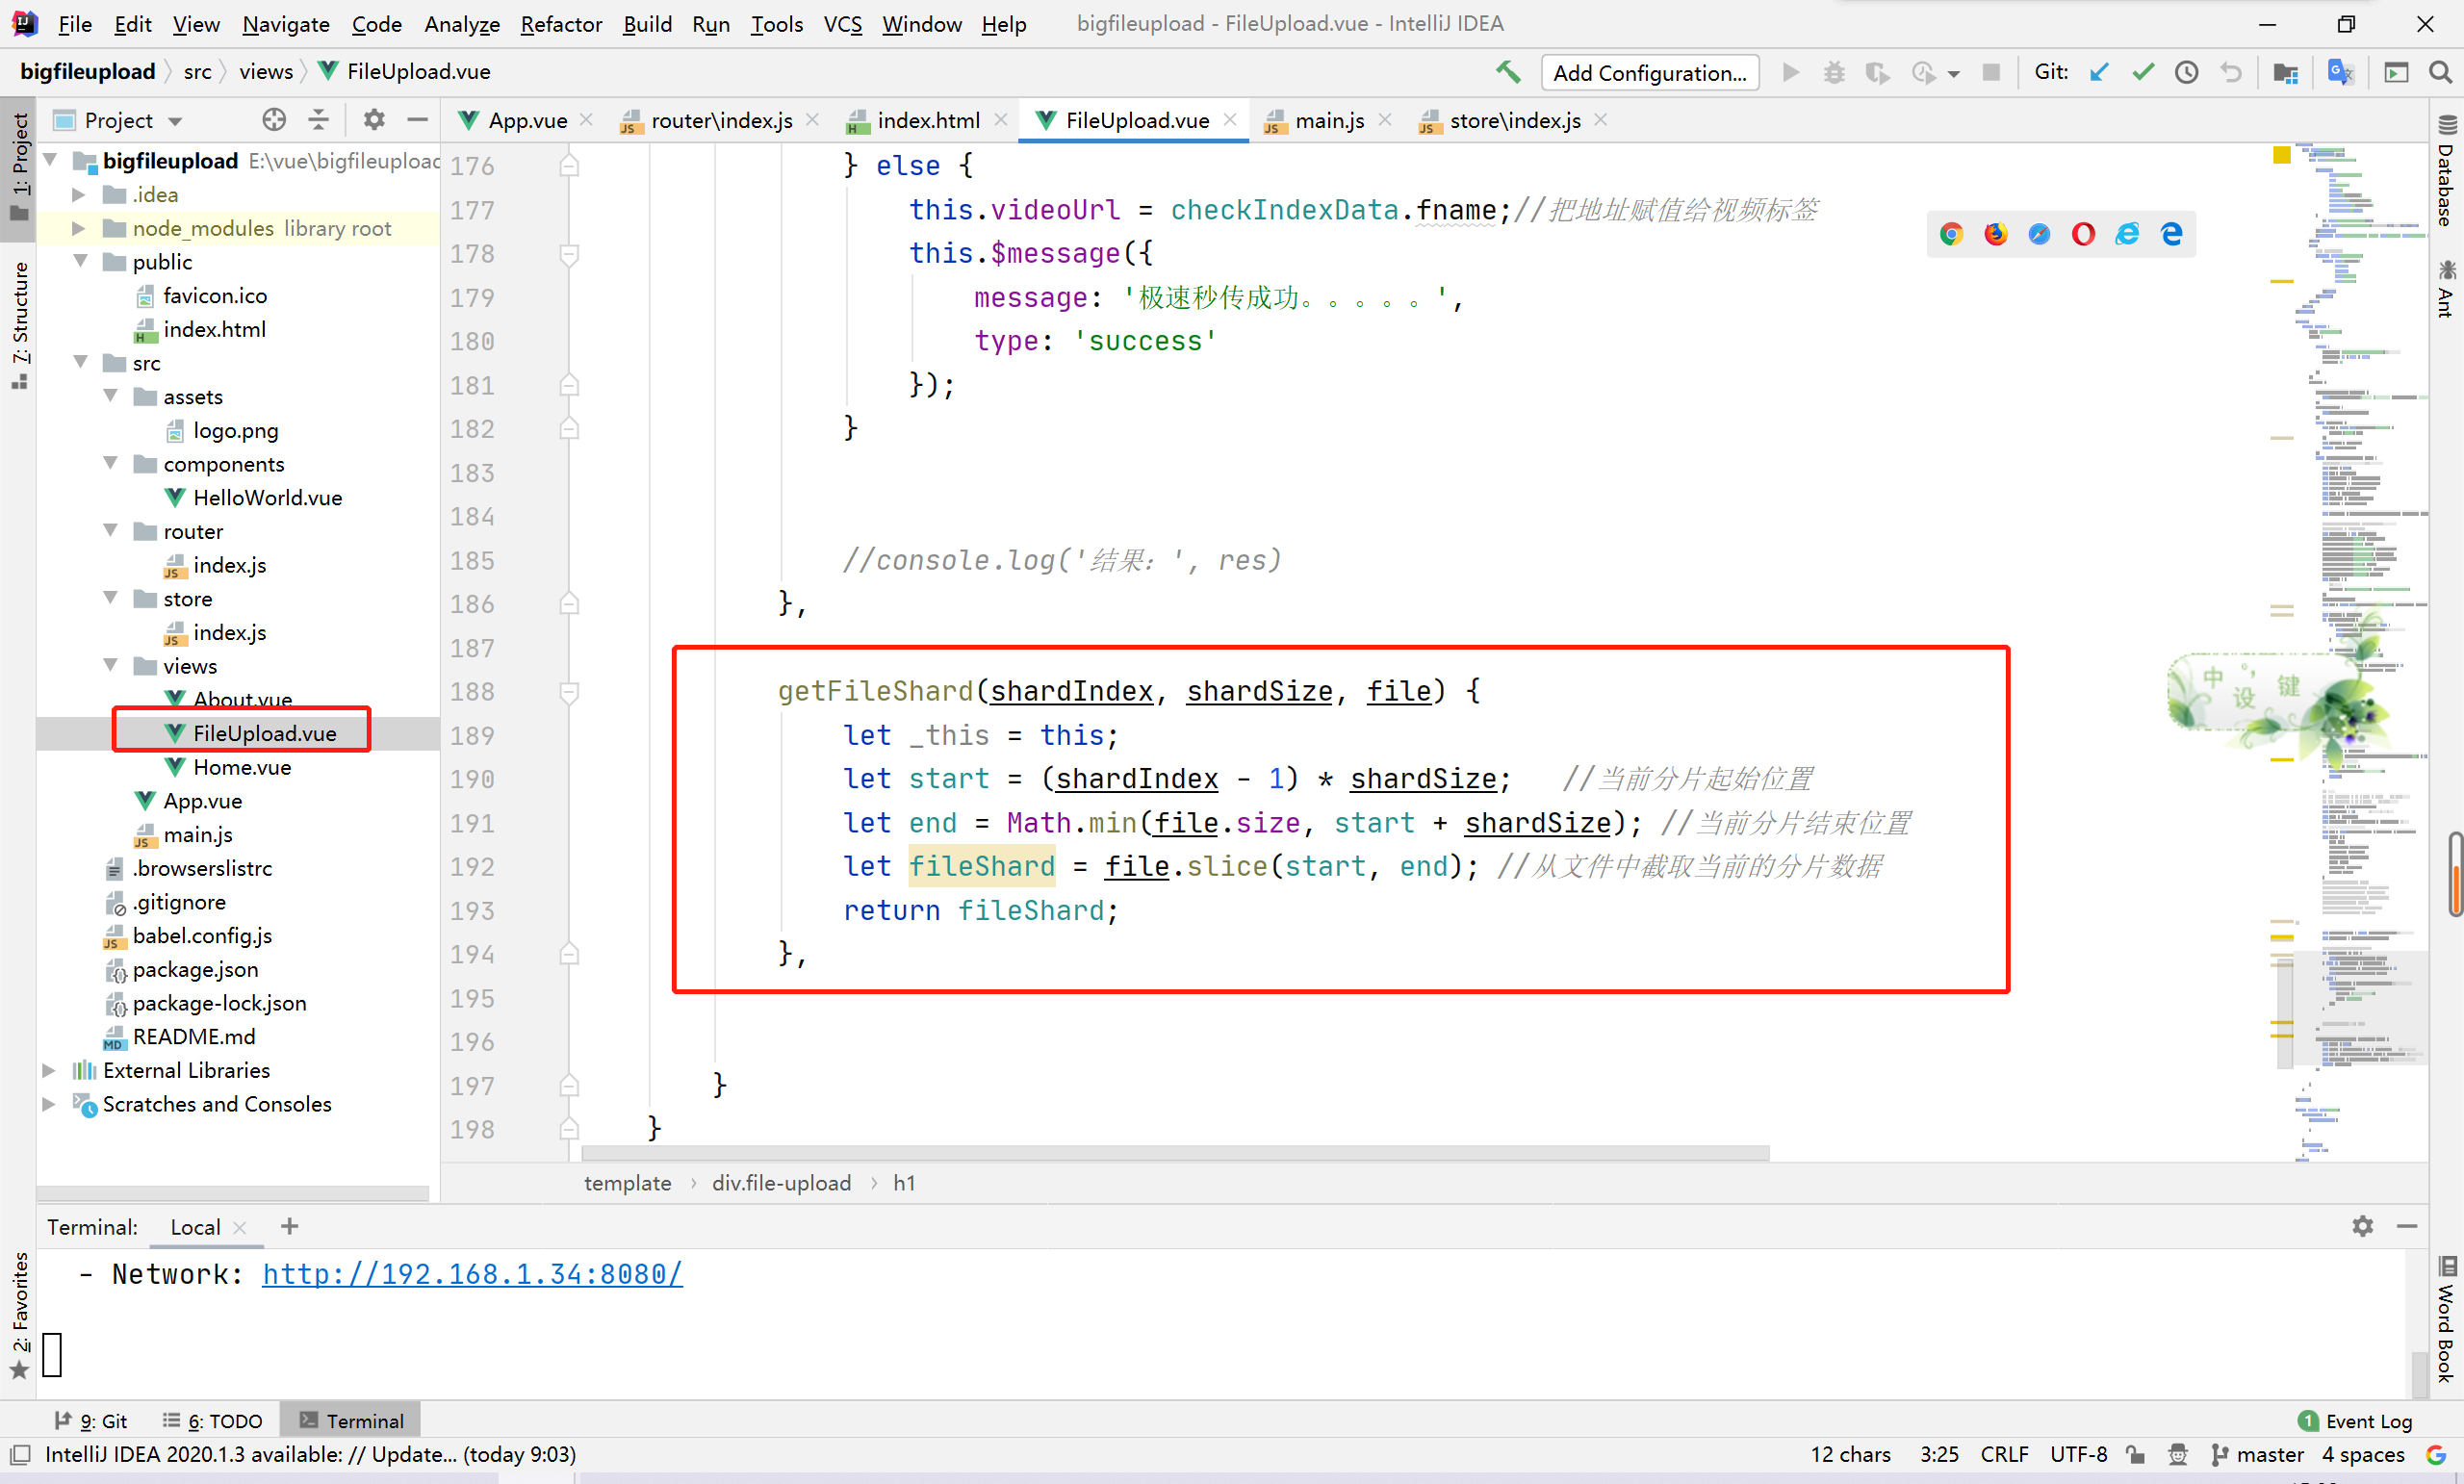Expand the components folder

(x=118, y=463)
